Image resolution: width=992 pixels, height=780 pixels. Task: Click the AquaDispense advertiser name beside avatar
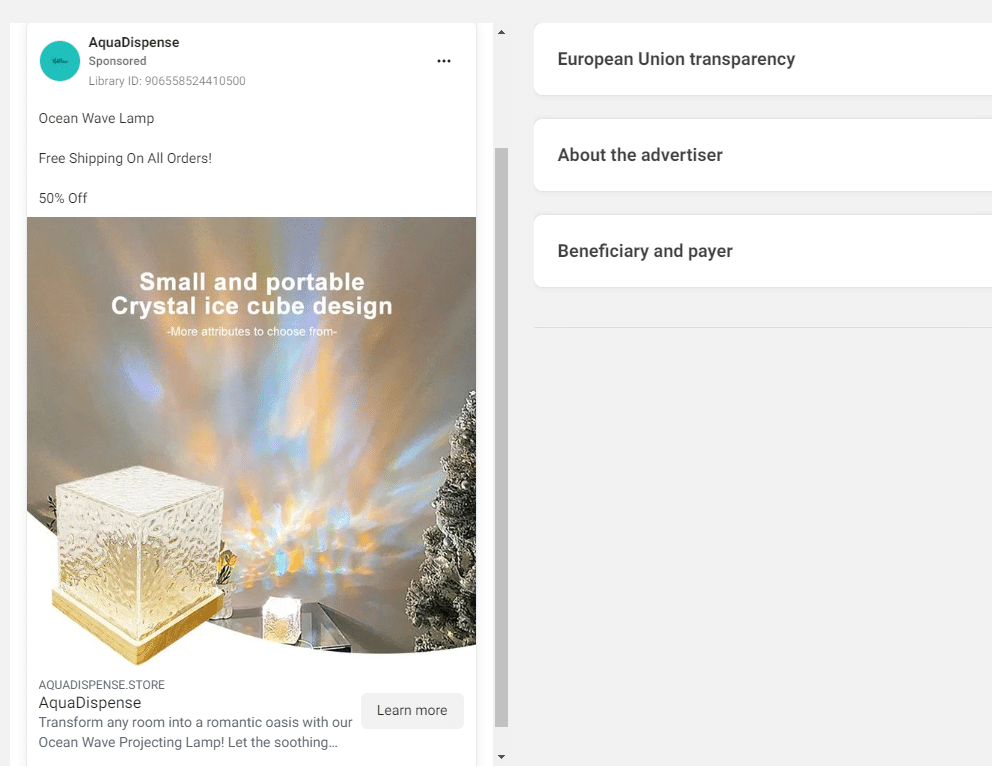click(134, 42)
